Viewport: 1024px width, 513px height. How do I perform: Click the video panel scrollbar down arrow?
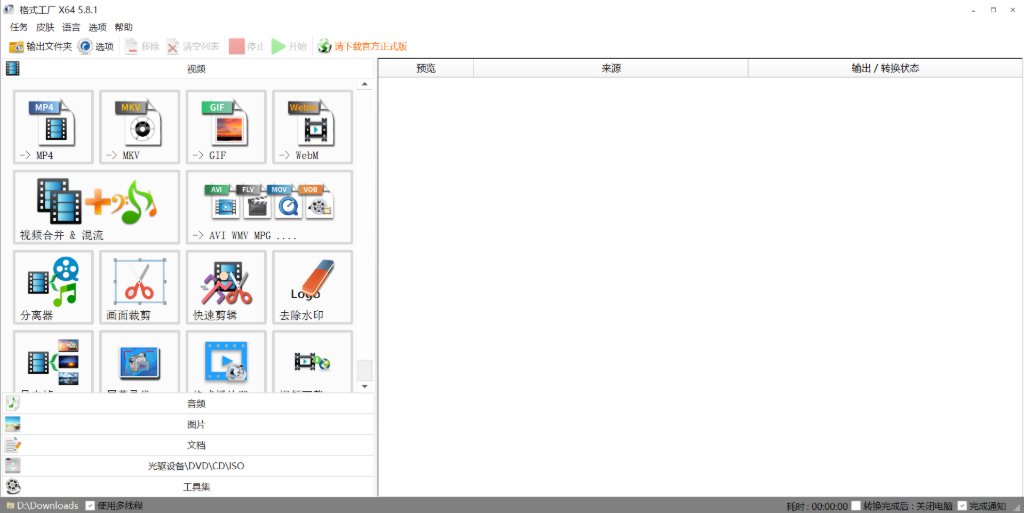(x=365, y=386)
